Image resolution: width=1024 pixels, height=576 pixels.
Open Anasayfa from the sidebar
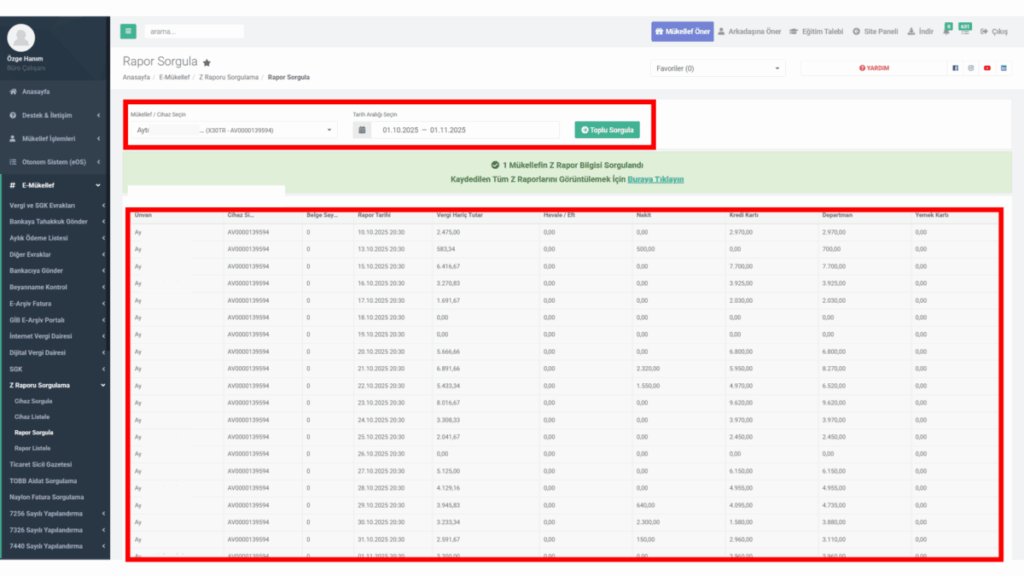(x=55, y=92)
